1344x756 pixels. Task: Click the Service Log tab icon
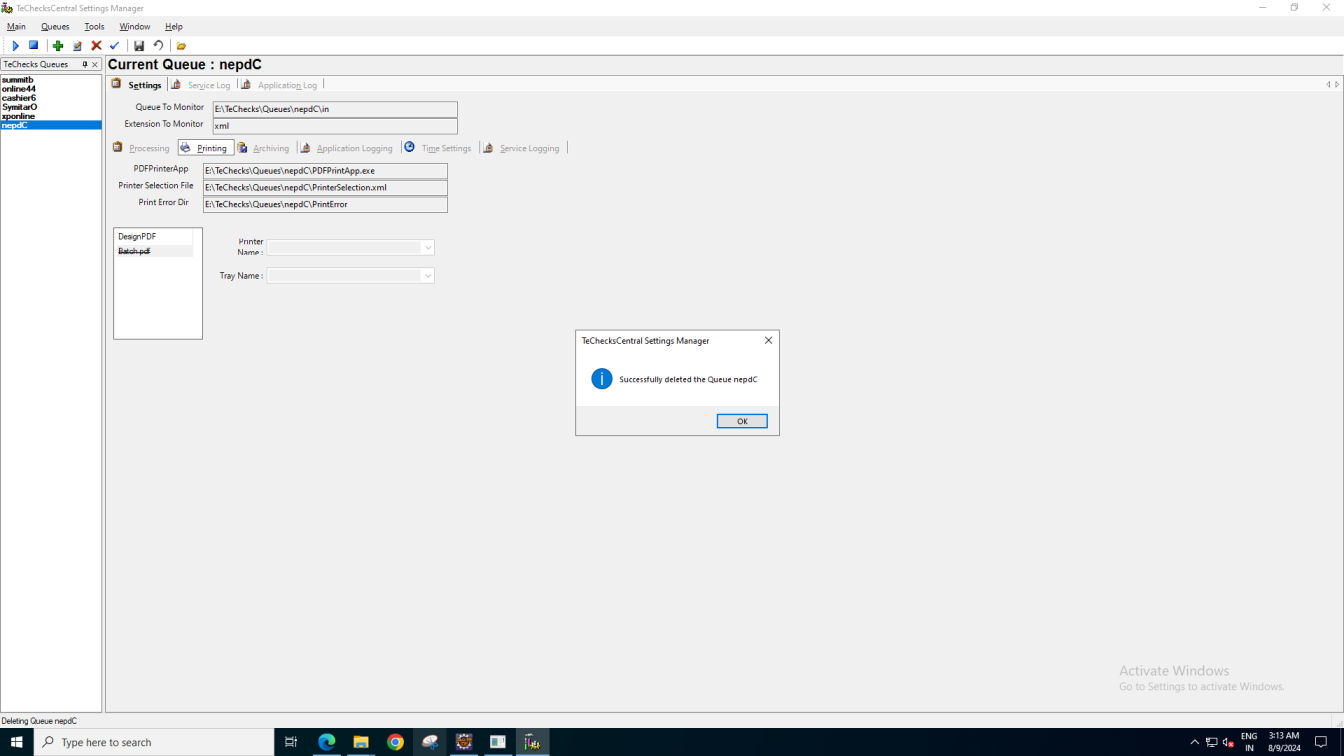coord(176,84)
